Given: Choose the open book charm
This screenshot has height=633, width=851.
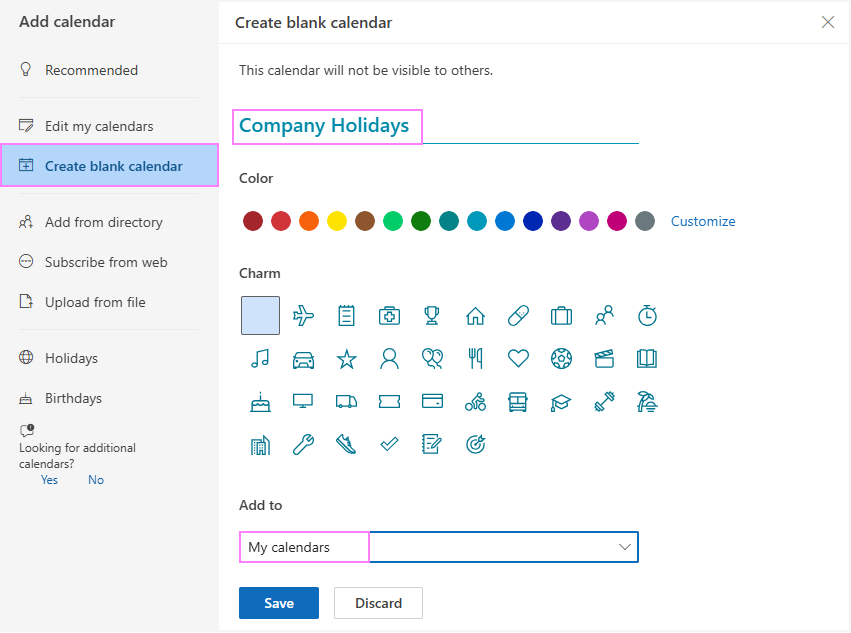Looking at the screenshot, I should point(647,358).
